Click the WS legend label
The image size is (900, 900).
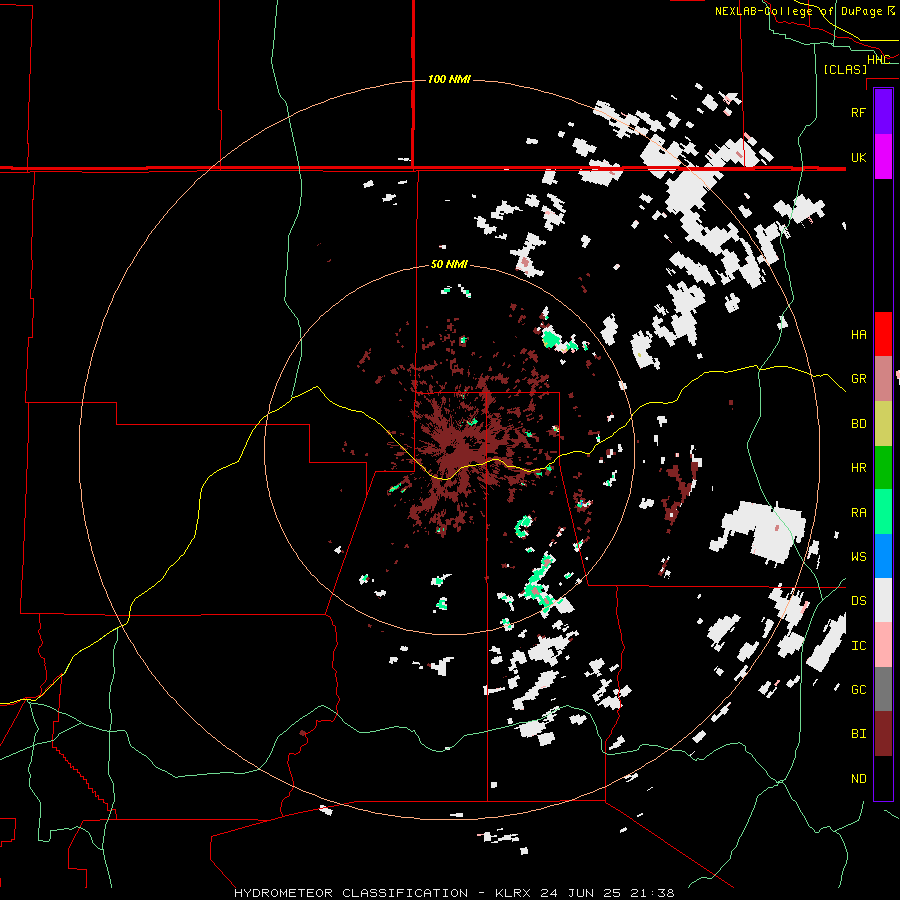(858, 557)
